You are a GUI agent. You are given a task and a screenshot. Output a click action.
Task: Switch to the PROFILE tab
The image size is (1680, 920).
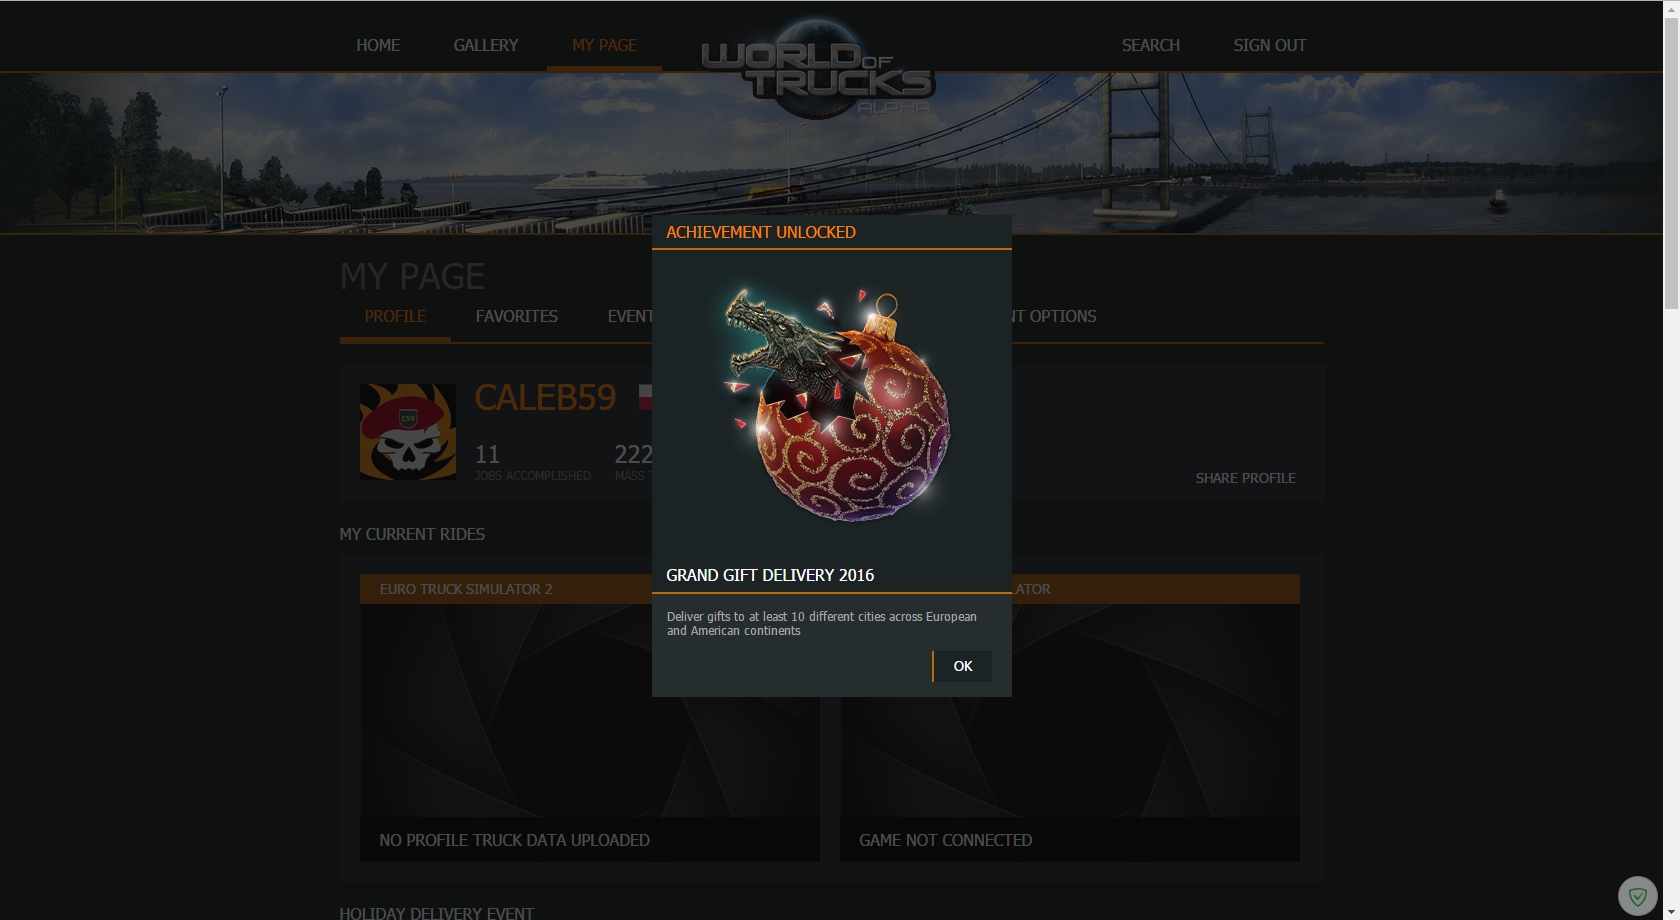pos(395,316)
